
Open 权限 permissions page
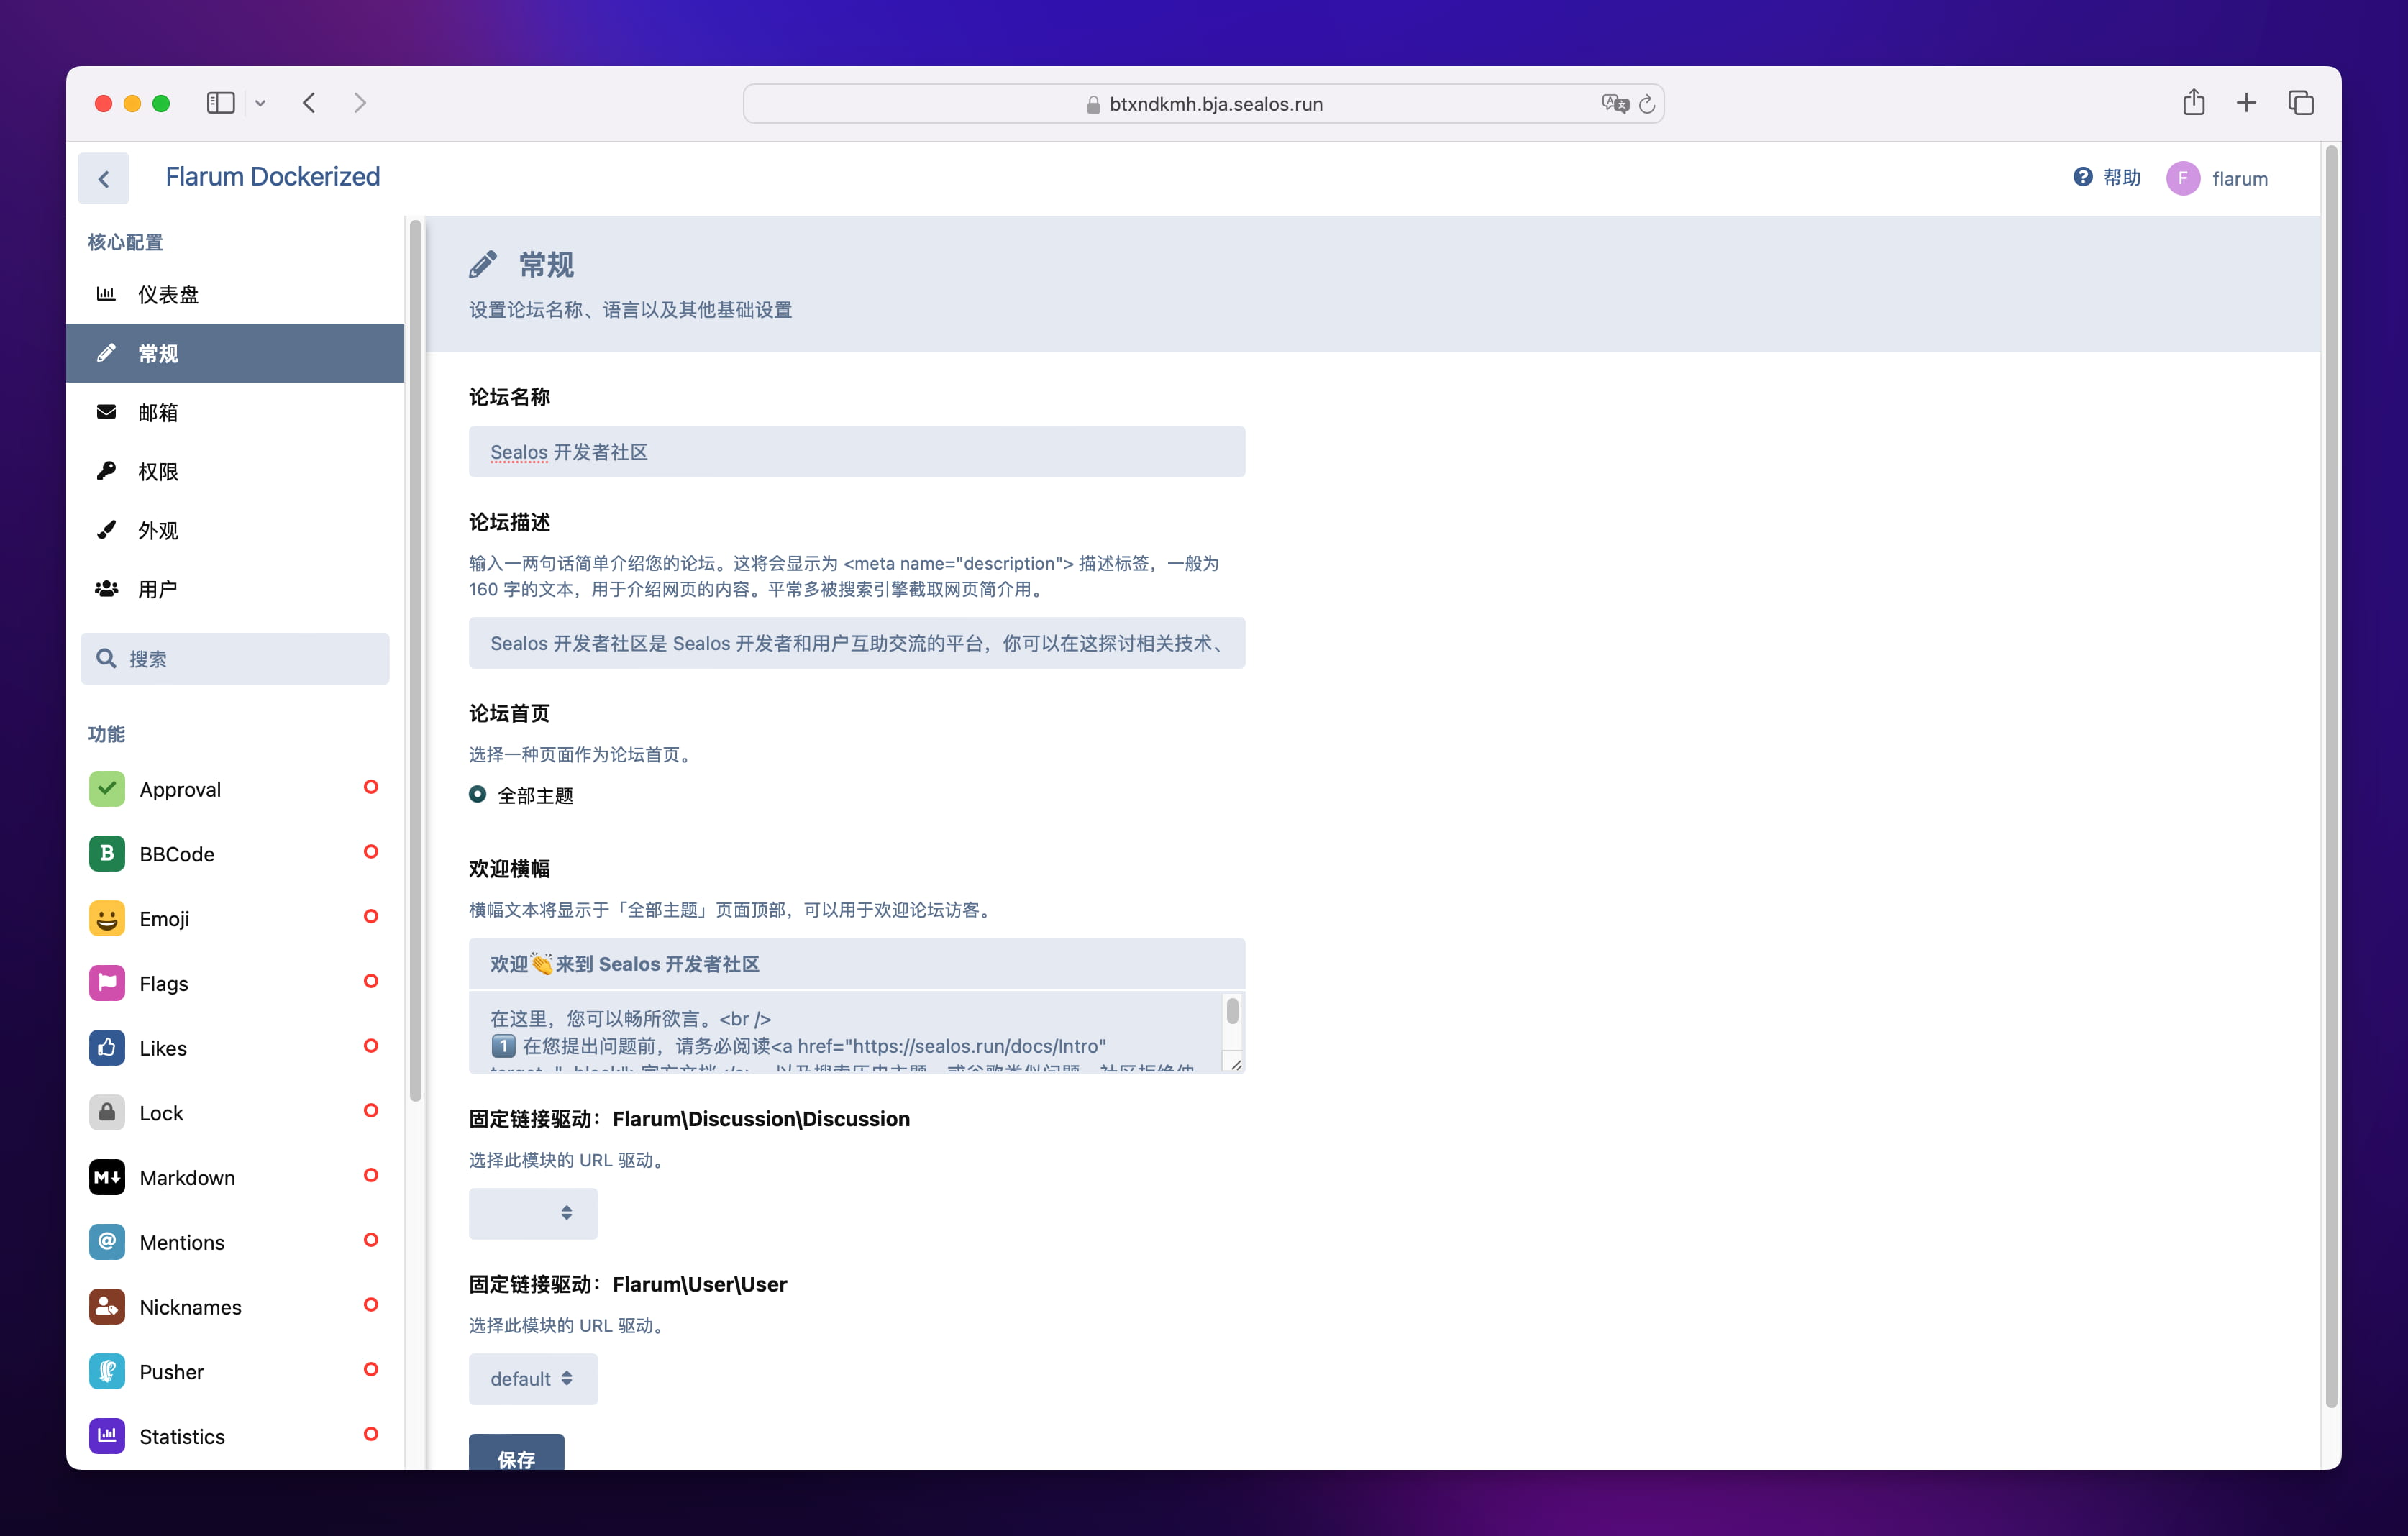235,471
